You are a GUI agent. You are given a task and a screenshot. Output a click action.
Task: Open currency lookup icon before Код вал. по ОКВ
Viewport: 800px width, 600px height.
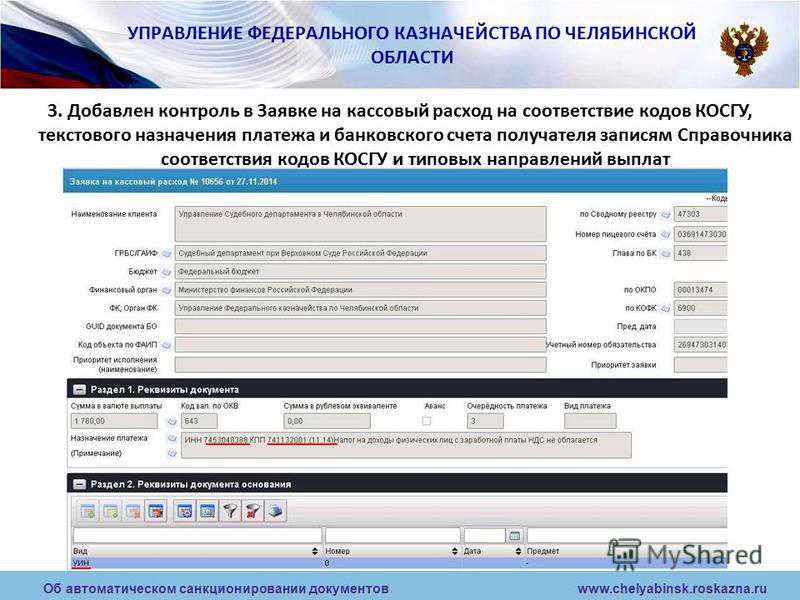pyautogui.click(x=172, y=421)
